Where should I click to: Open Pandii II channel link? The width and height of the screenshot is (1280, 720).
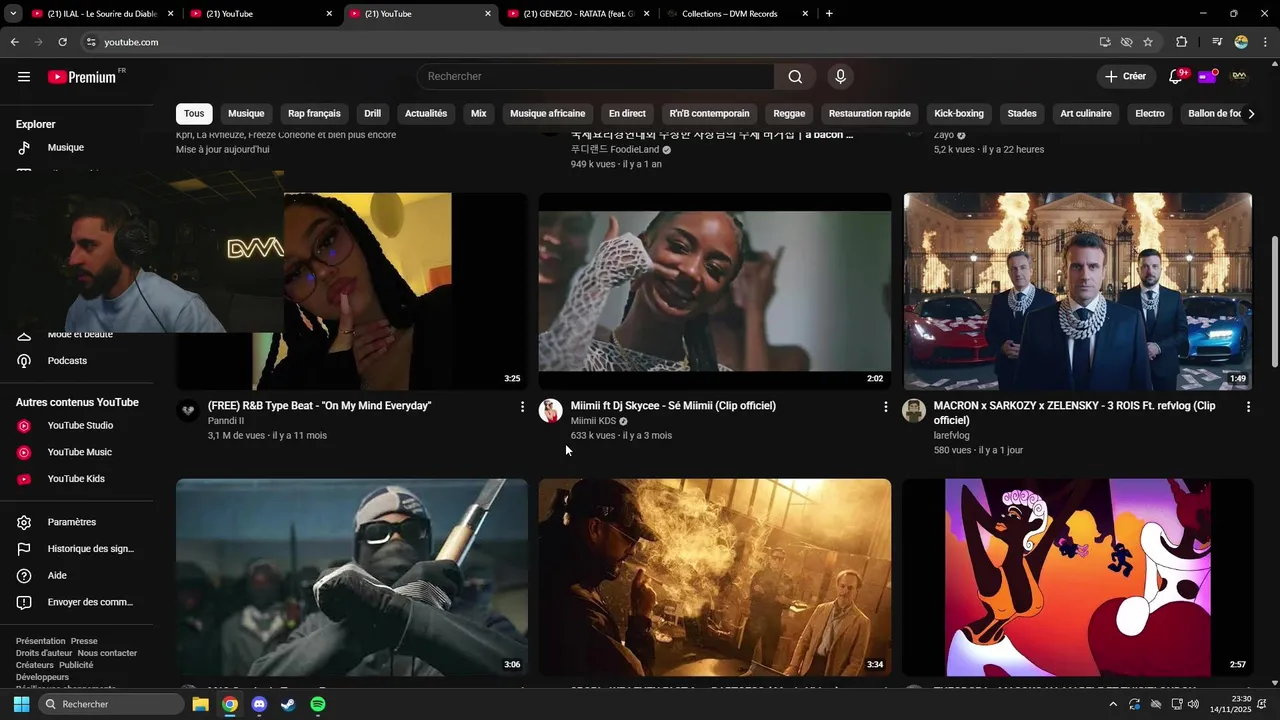pos(226,421)
